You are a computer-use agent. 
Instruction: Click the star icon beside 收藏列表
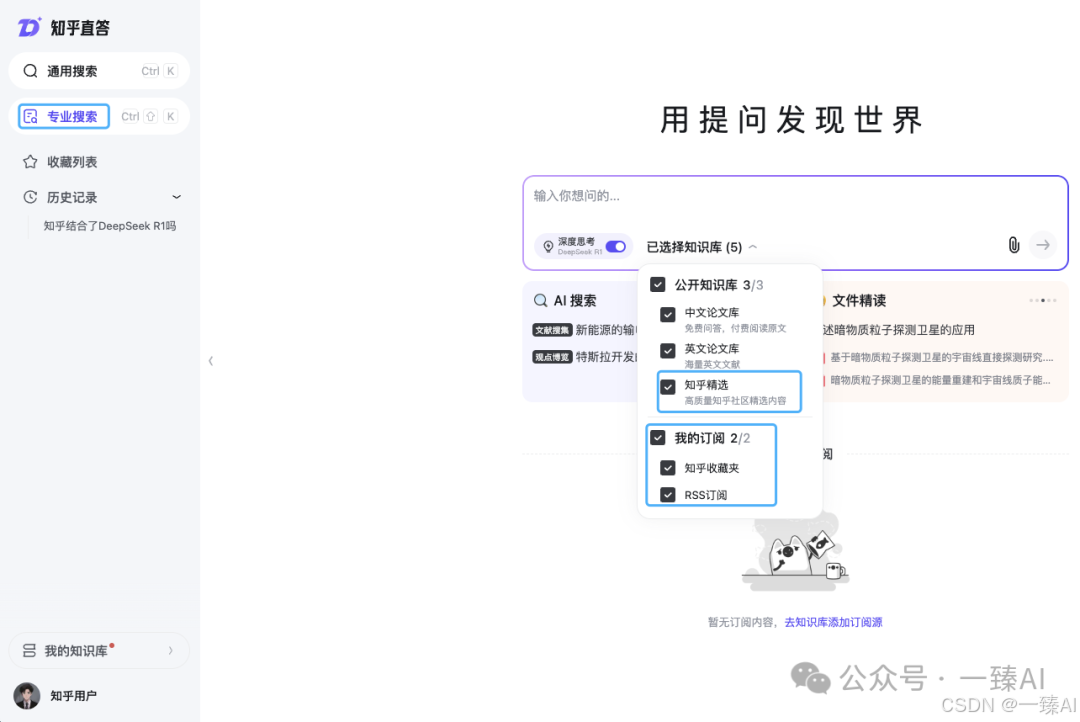[x=30, y=162]
